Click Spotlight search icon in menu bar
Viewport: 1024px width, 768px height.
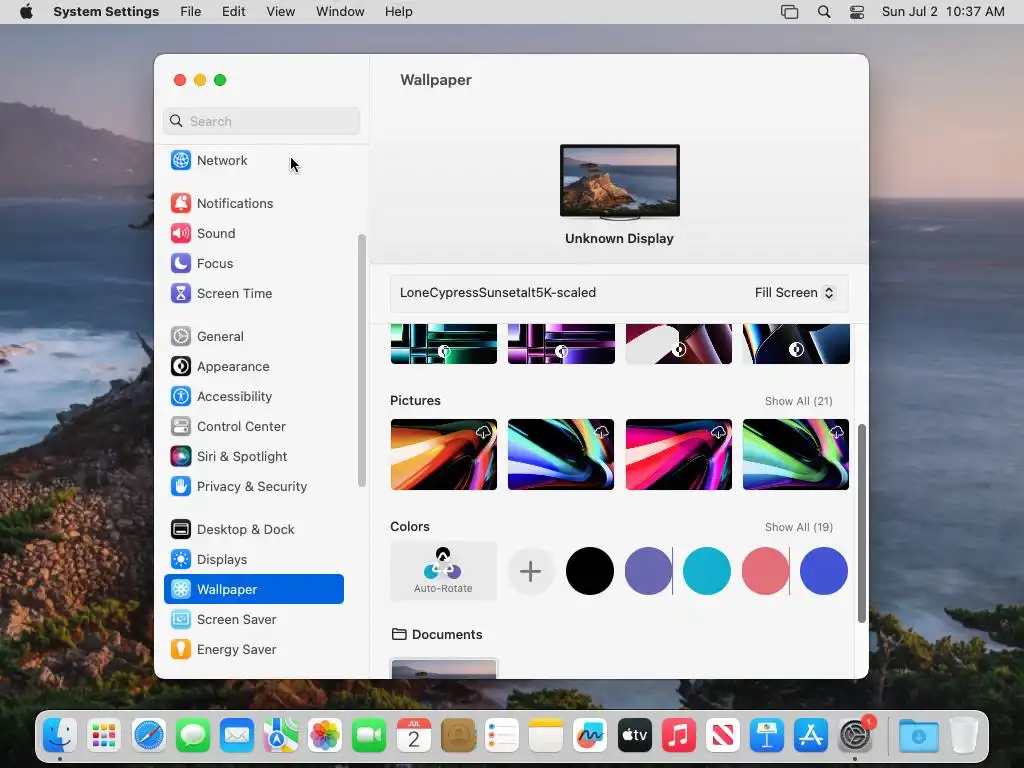(824, 12)
